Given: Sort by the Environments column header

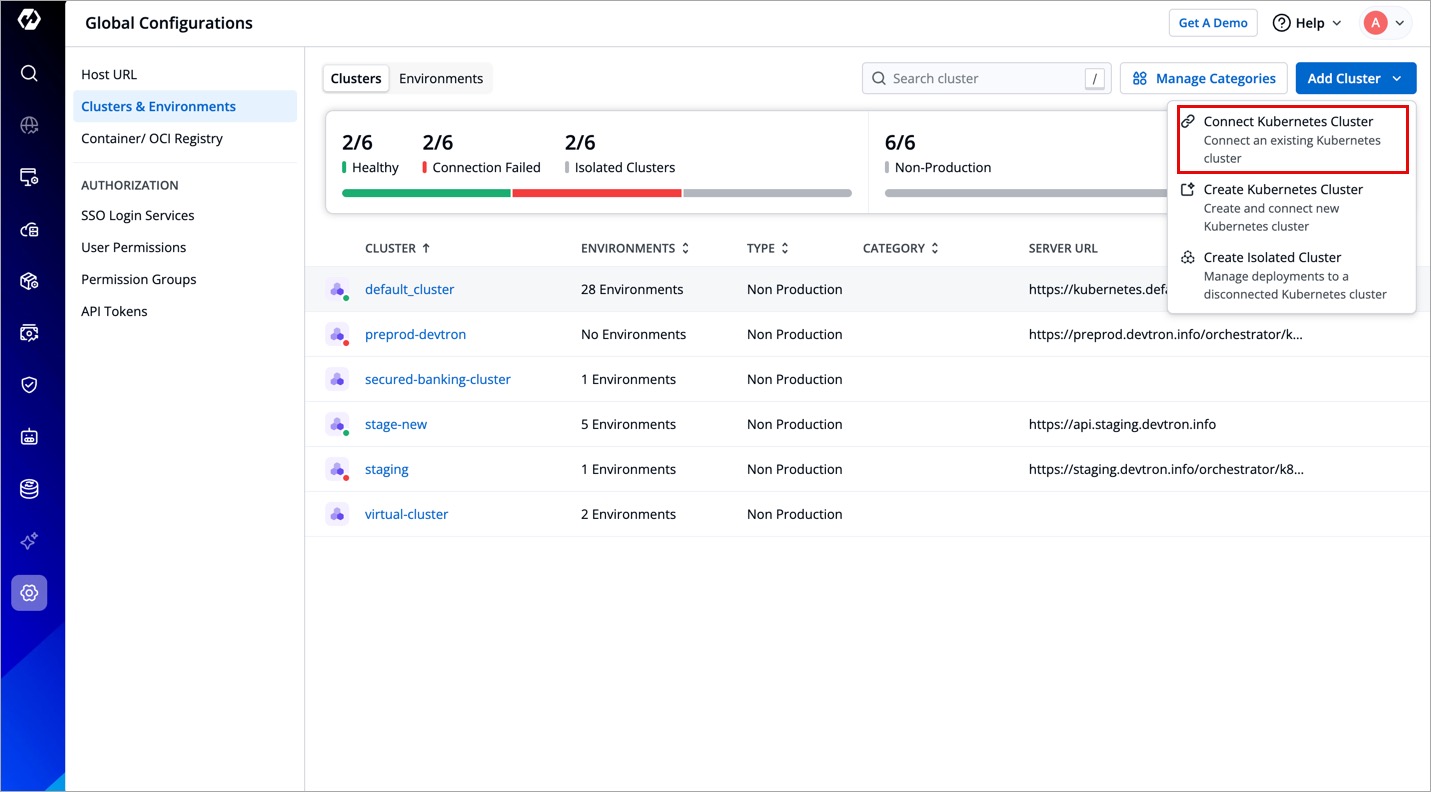Looking at the screenshot, I should pyautogui.click(x=635, y=248).
